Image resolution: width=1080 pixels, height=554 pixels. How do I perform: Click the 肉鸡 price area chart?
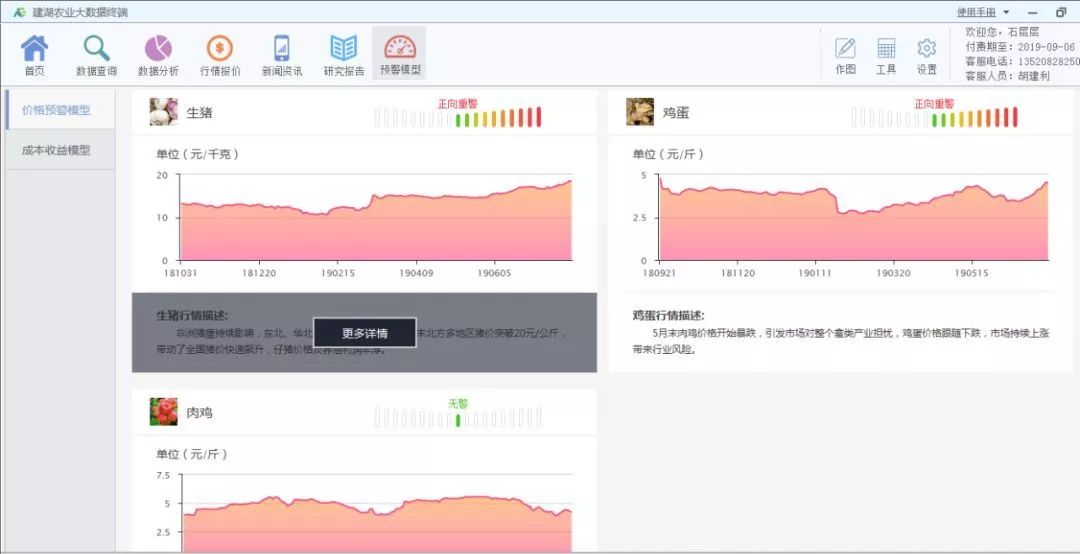click(x=375, y=513)
